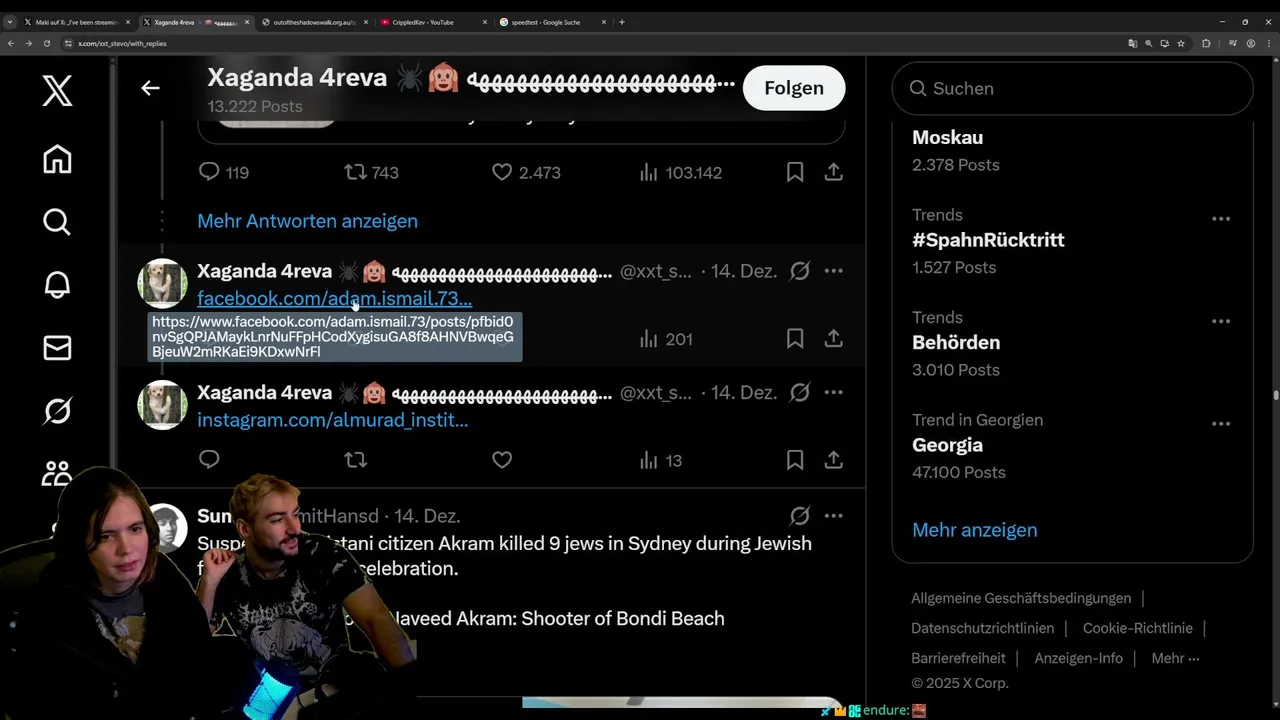Screen dimensions: 1280x720
Task: Bookmark this page with the star icon
Action: tap(1181, 43)
